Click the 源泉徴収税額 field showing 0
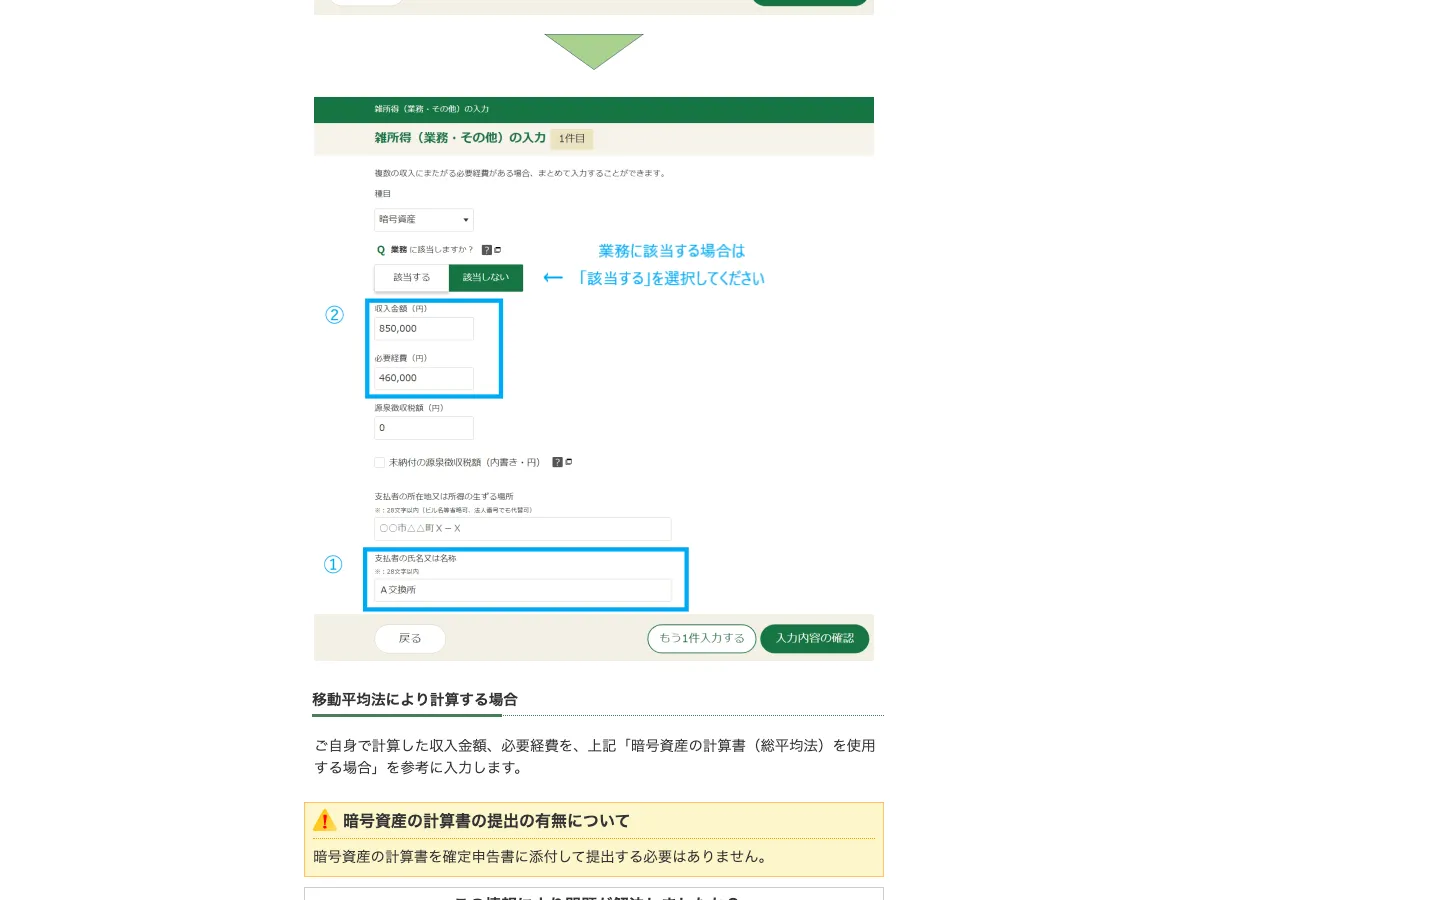The height and width of the screenshot is (900, 1440). point(424,428)
